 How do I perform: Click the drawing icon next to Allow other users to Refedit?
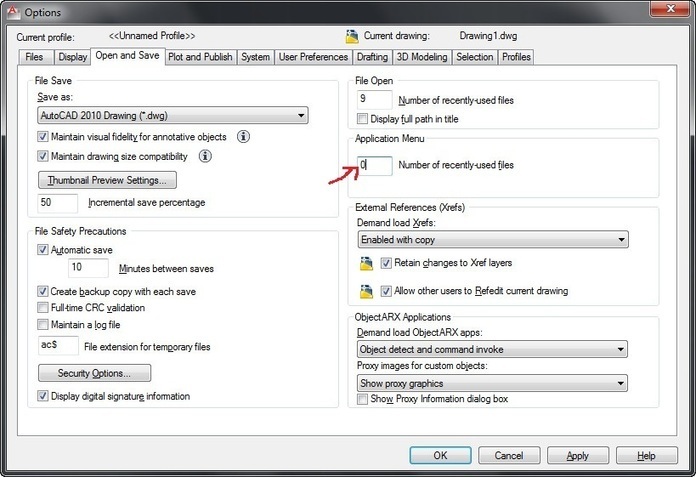coord(366,292)
